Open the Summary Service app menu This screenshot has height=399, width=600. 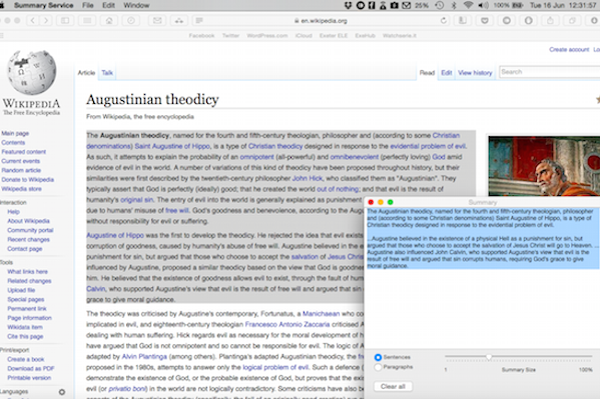43,5
